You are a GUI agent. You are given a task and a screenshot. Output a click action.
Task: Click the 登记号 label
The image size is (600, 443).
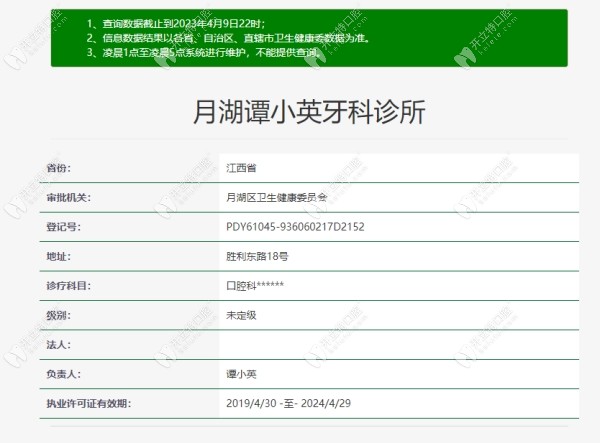click(x=64, y=227)
